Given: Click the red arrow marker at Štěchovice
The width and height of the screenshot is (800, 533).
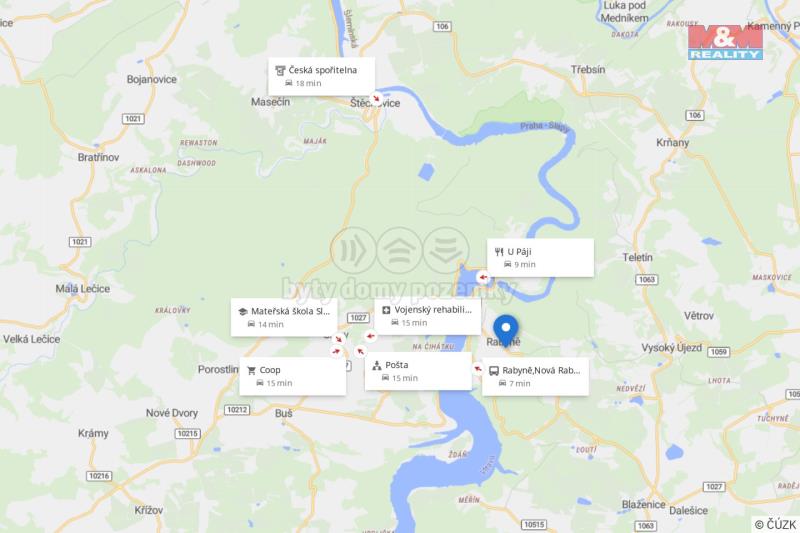Looking at the screenshot, I should [377, 98].
